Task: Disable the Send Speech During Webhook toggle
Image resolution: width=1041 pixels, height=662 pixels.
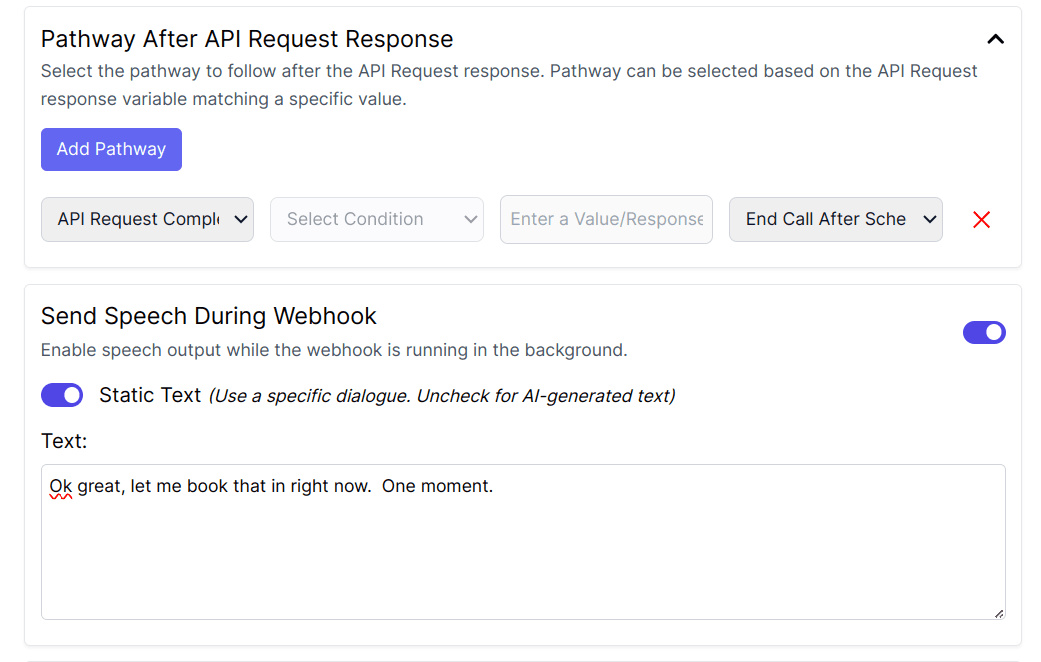Action: (x=984, y=333)
